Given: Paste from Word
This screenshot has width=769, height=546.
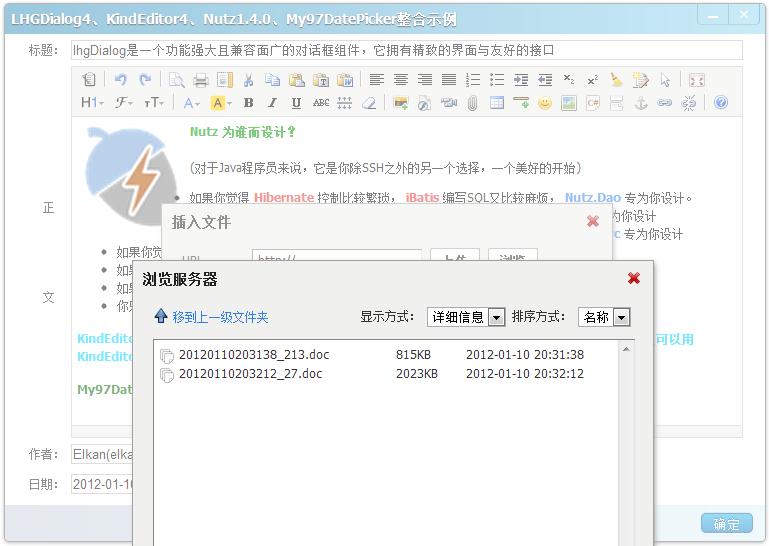Looking at the screenshot, I should click(x=345, y=79).
